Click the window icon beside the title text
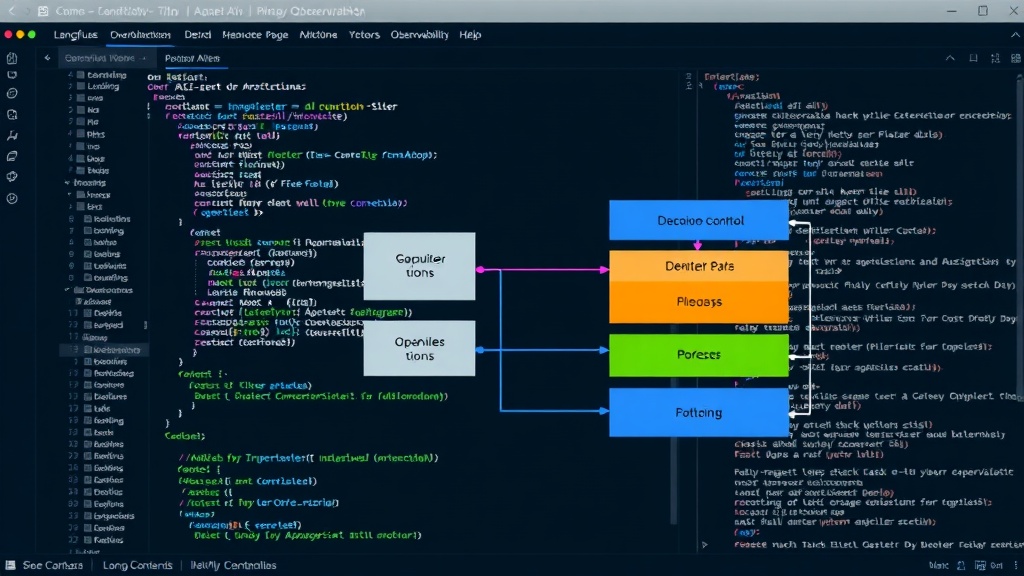 tap(43, 11)
